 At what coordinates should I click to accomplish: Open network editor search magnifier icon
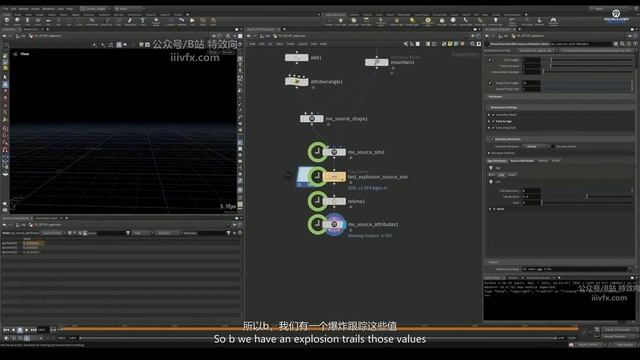pos(472,44)
